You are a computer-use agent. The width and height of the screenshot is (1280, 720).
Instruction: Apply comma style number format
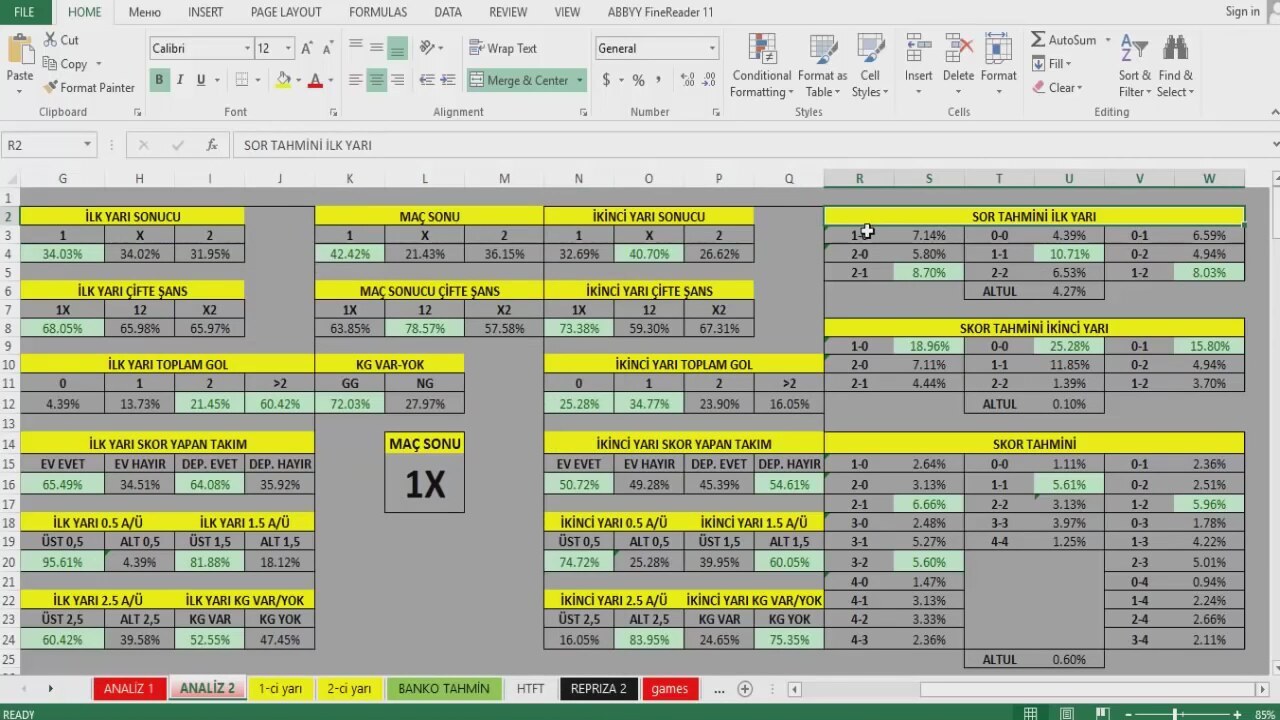[x=660, y=80]
